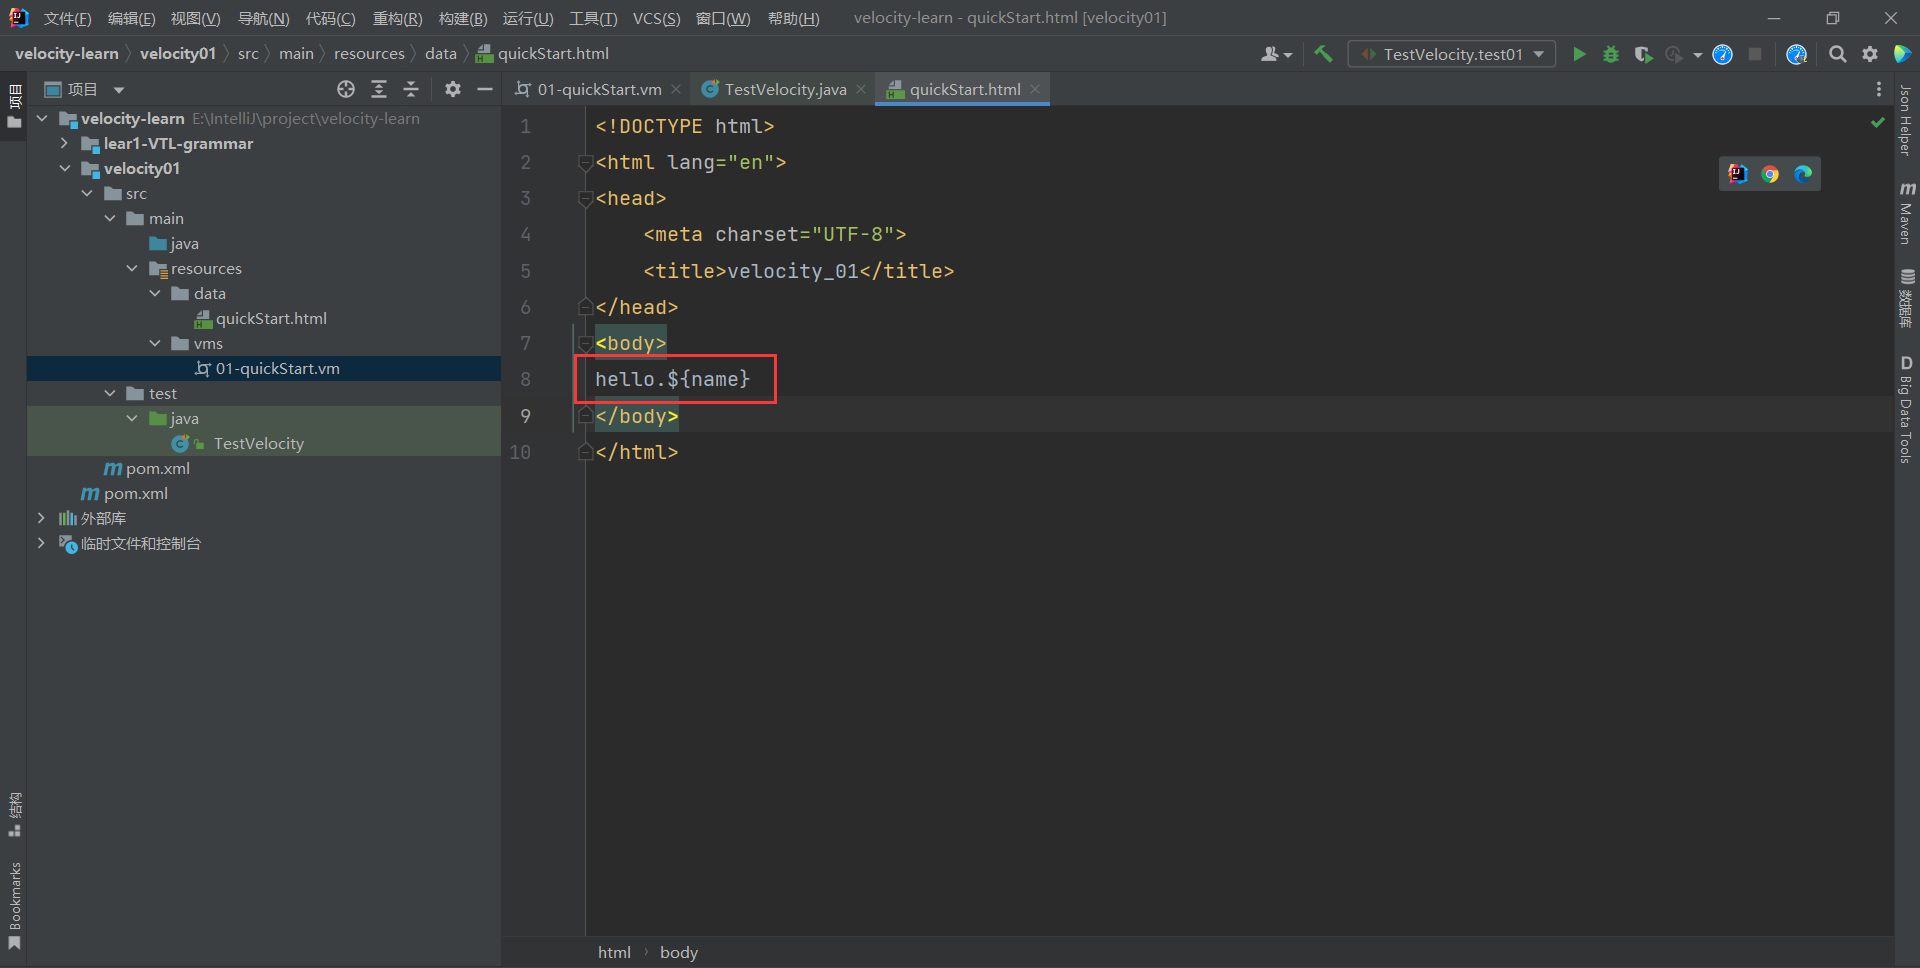Open the user account icon dropdown

tap(1276, 54)
